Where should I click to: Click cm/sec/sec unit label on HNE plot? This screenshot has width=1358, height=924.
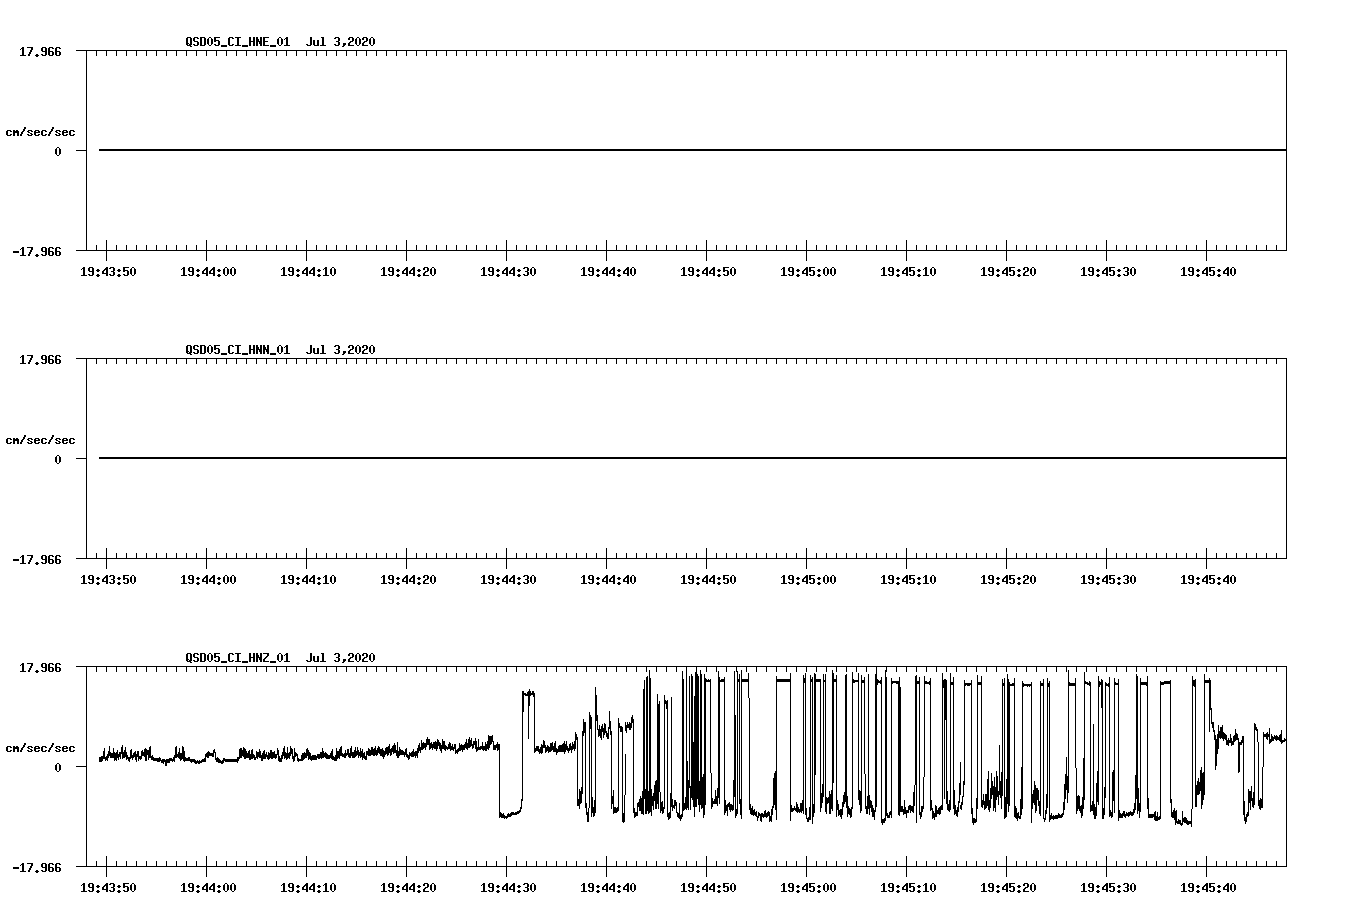pyautogui.click(x=40, y=132)
